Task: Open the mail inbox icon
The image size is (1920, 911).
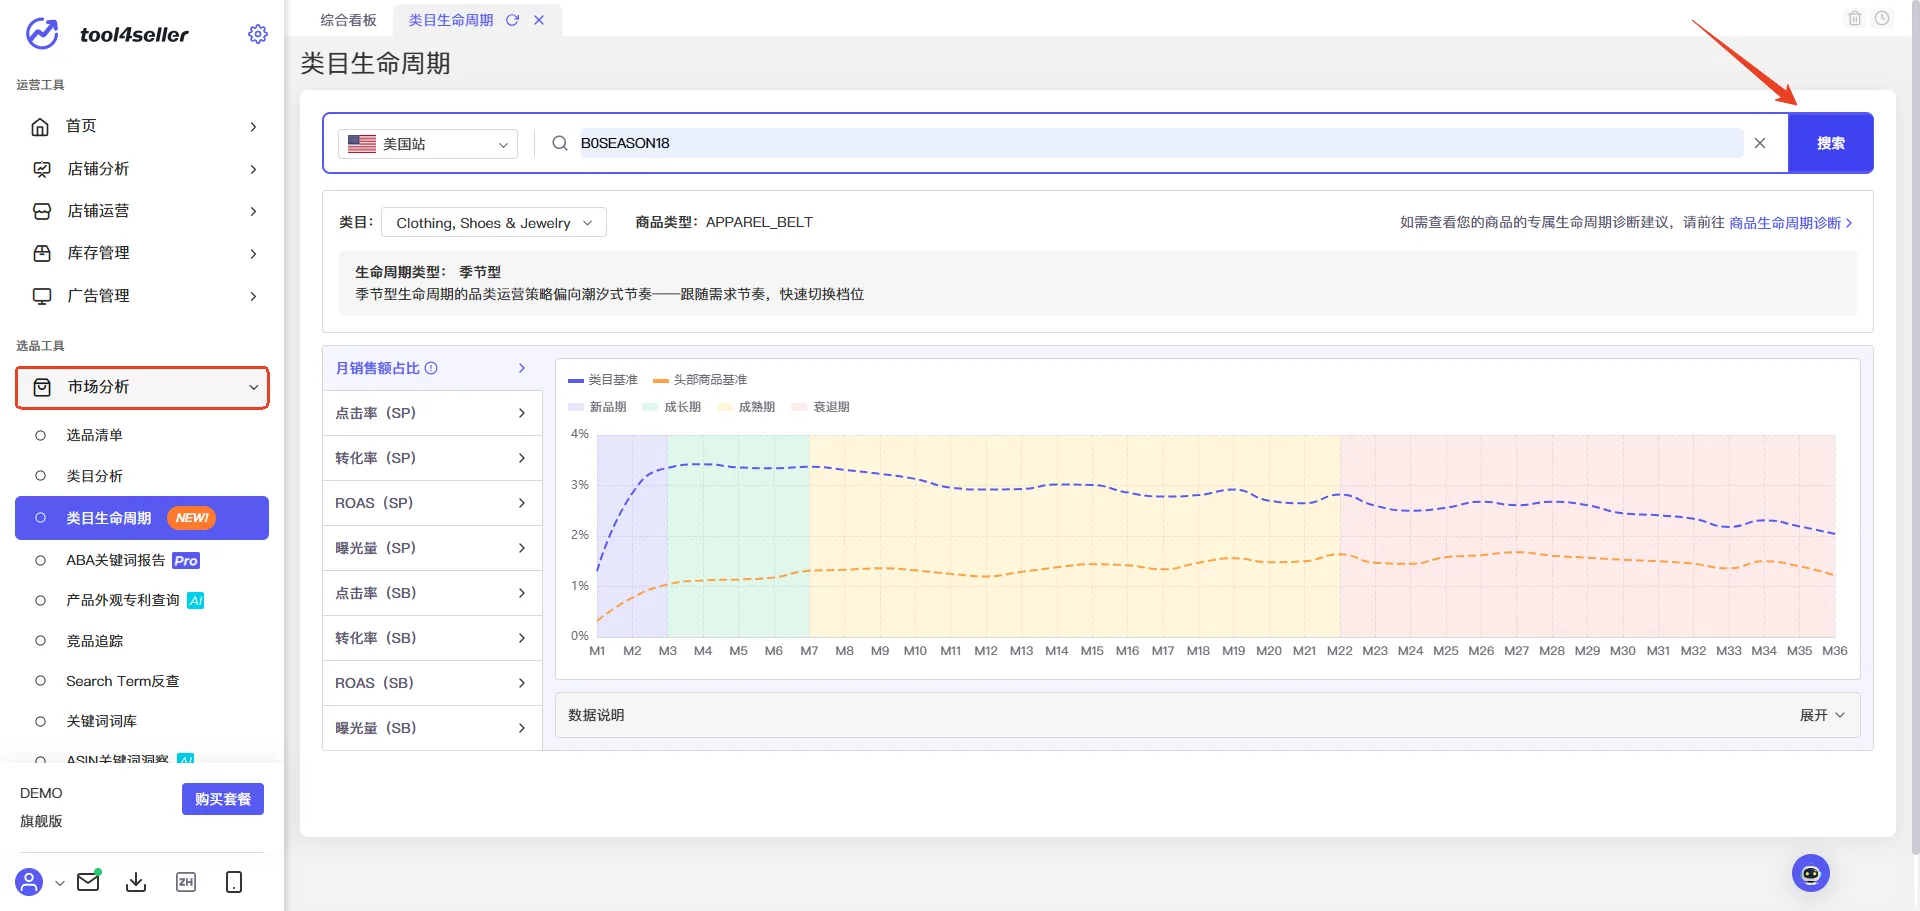Action: (x=88, y=881)
